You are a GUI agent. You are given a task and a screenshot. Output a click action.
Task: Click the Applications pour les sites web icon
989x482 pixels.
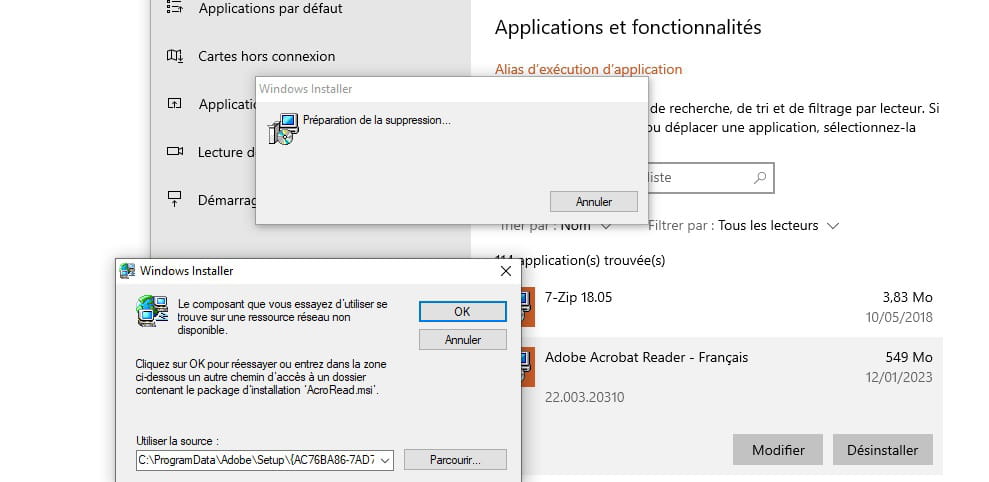point(175,103)
